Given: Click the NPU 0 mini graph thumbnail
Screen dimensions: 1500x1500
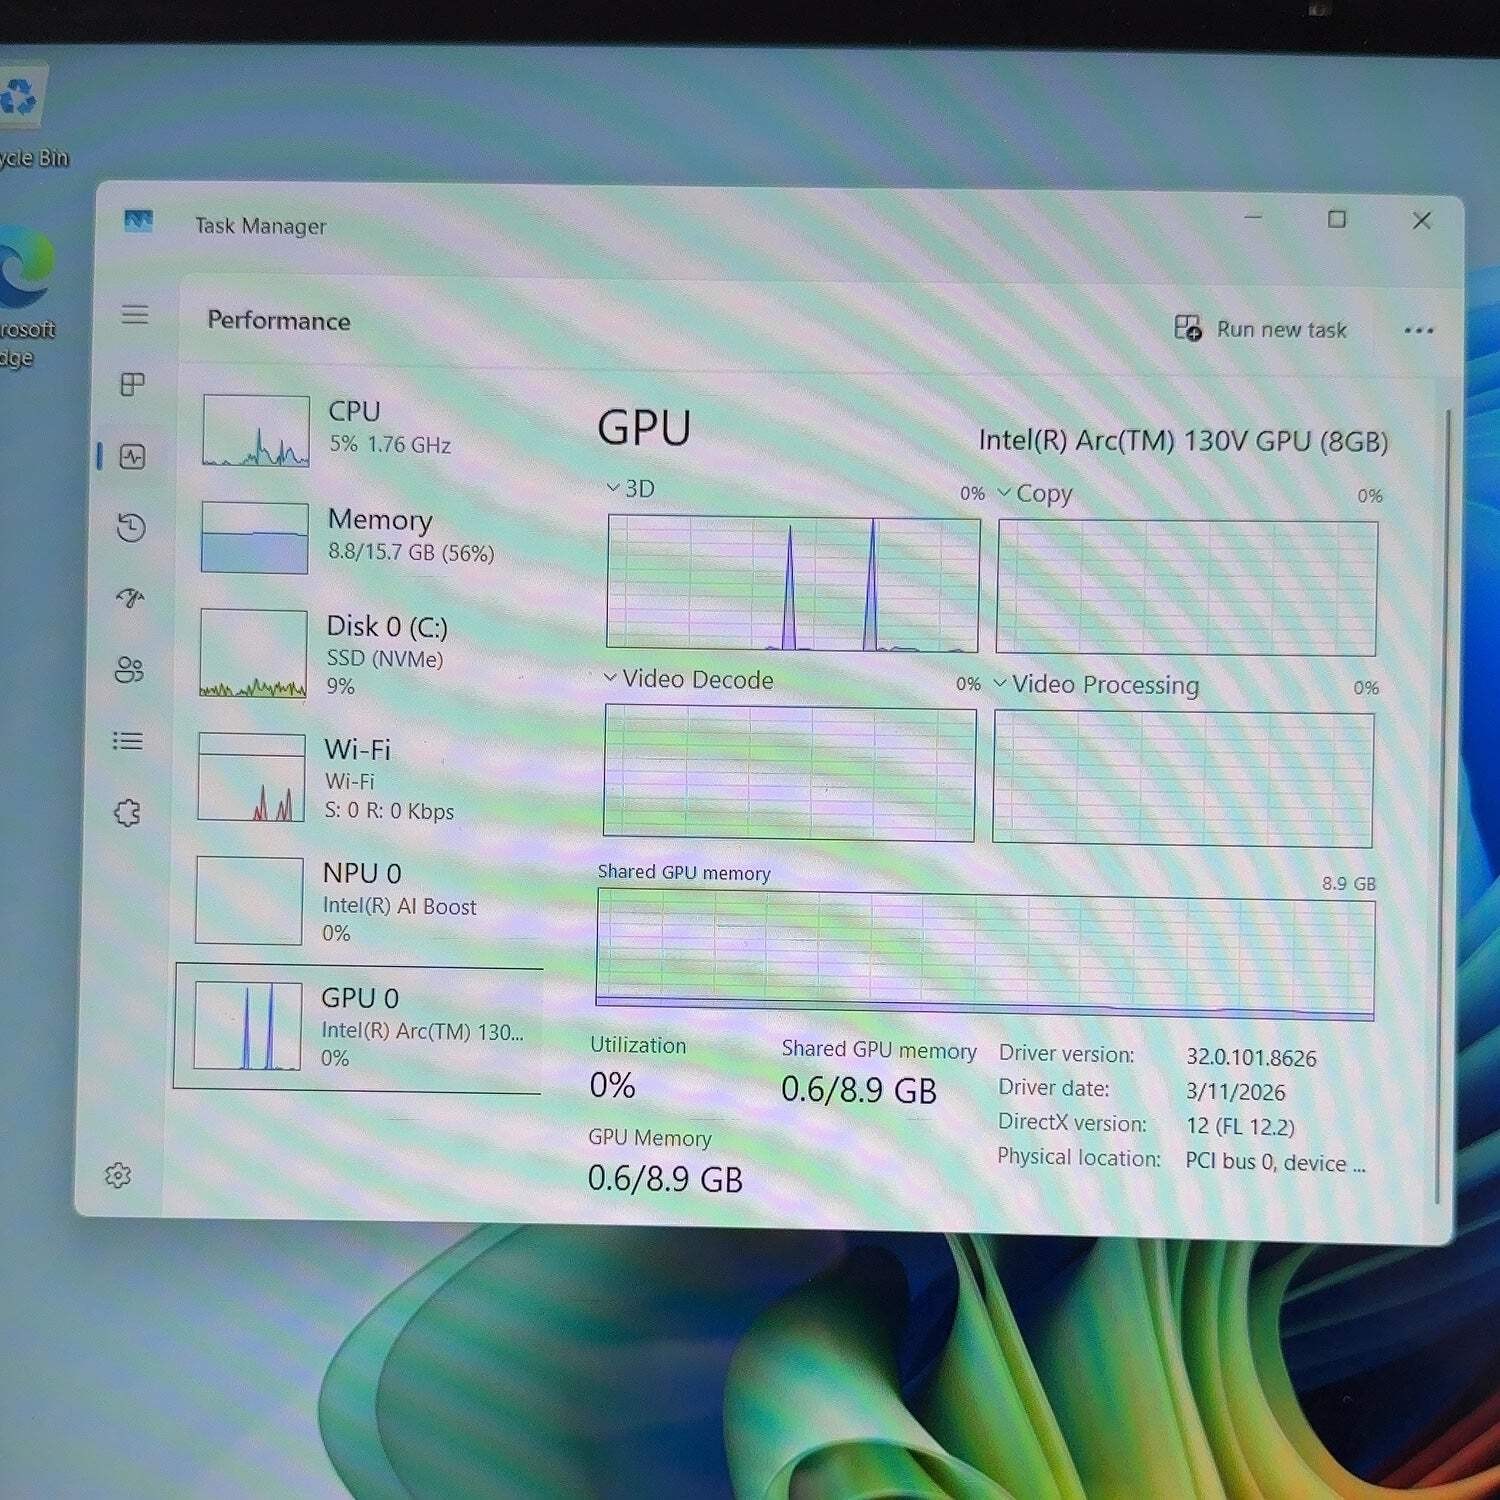Looking at the screenshot, I should (x=249, y=900).
